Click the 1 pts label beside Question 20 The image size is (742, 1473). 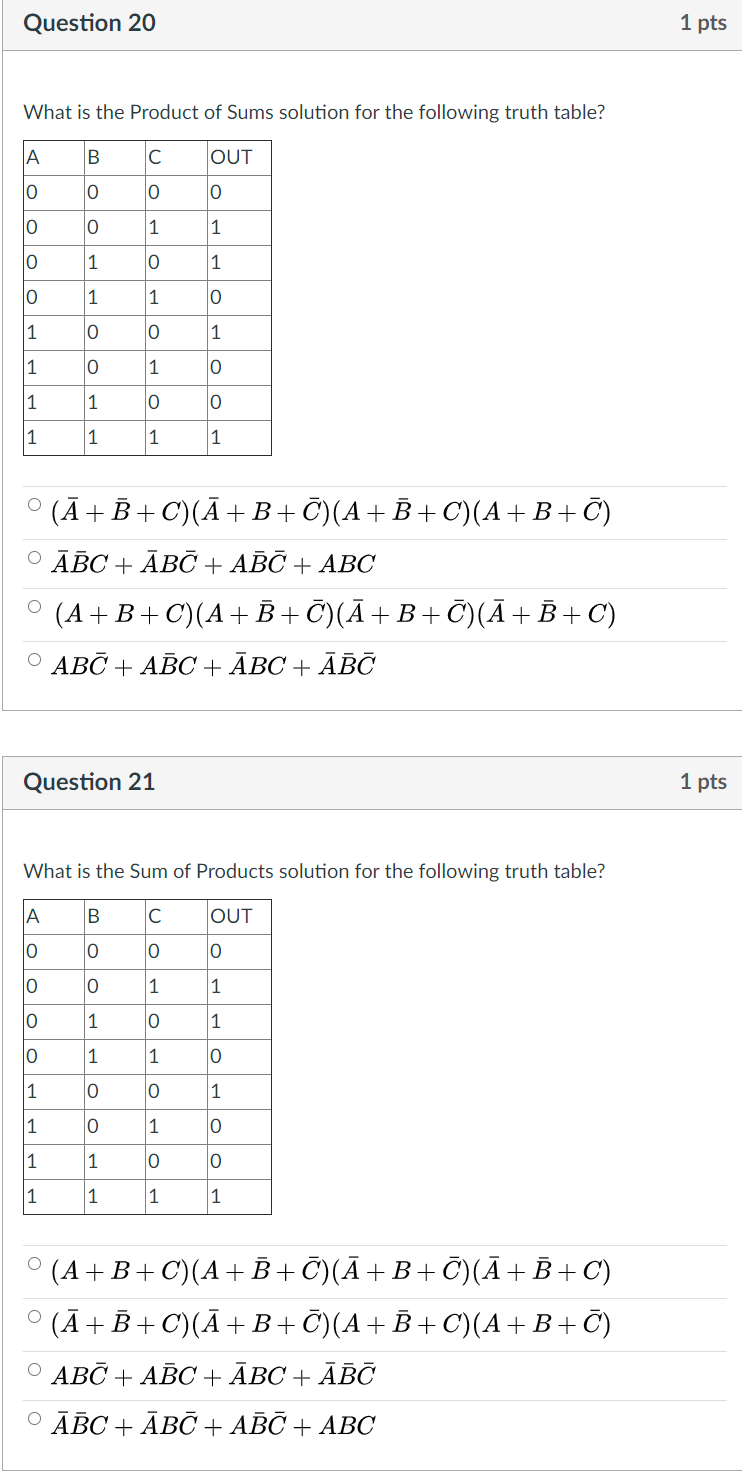(x=704, y=23)
